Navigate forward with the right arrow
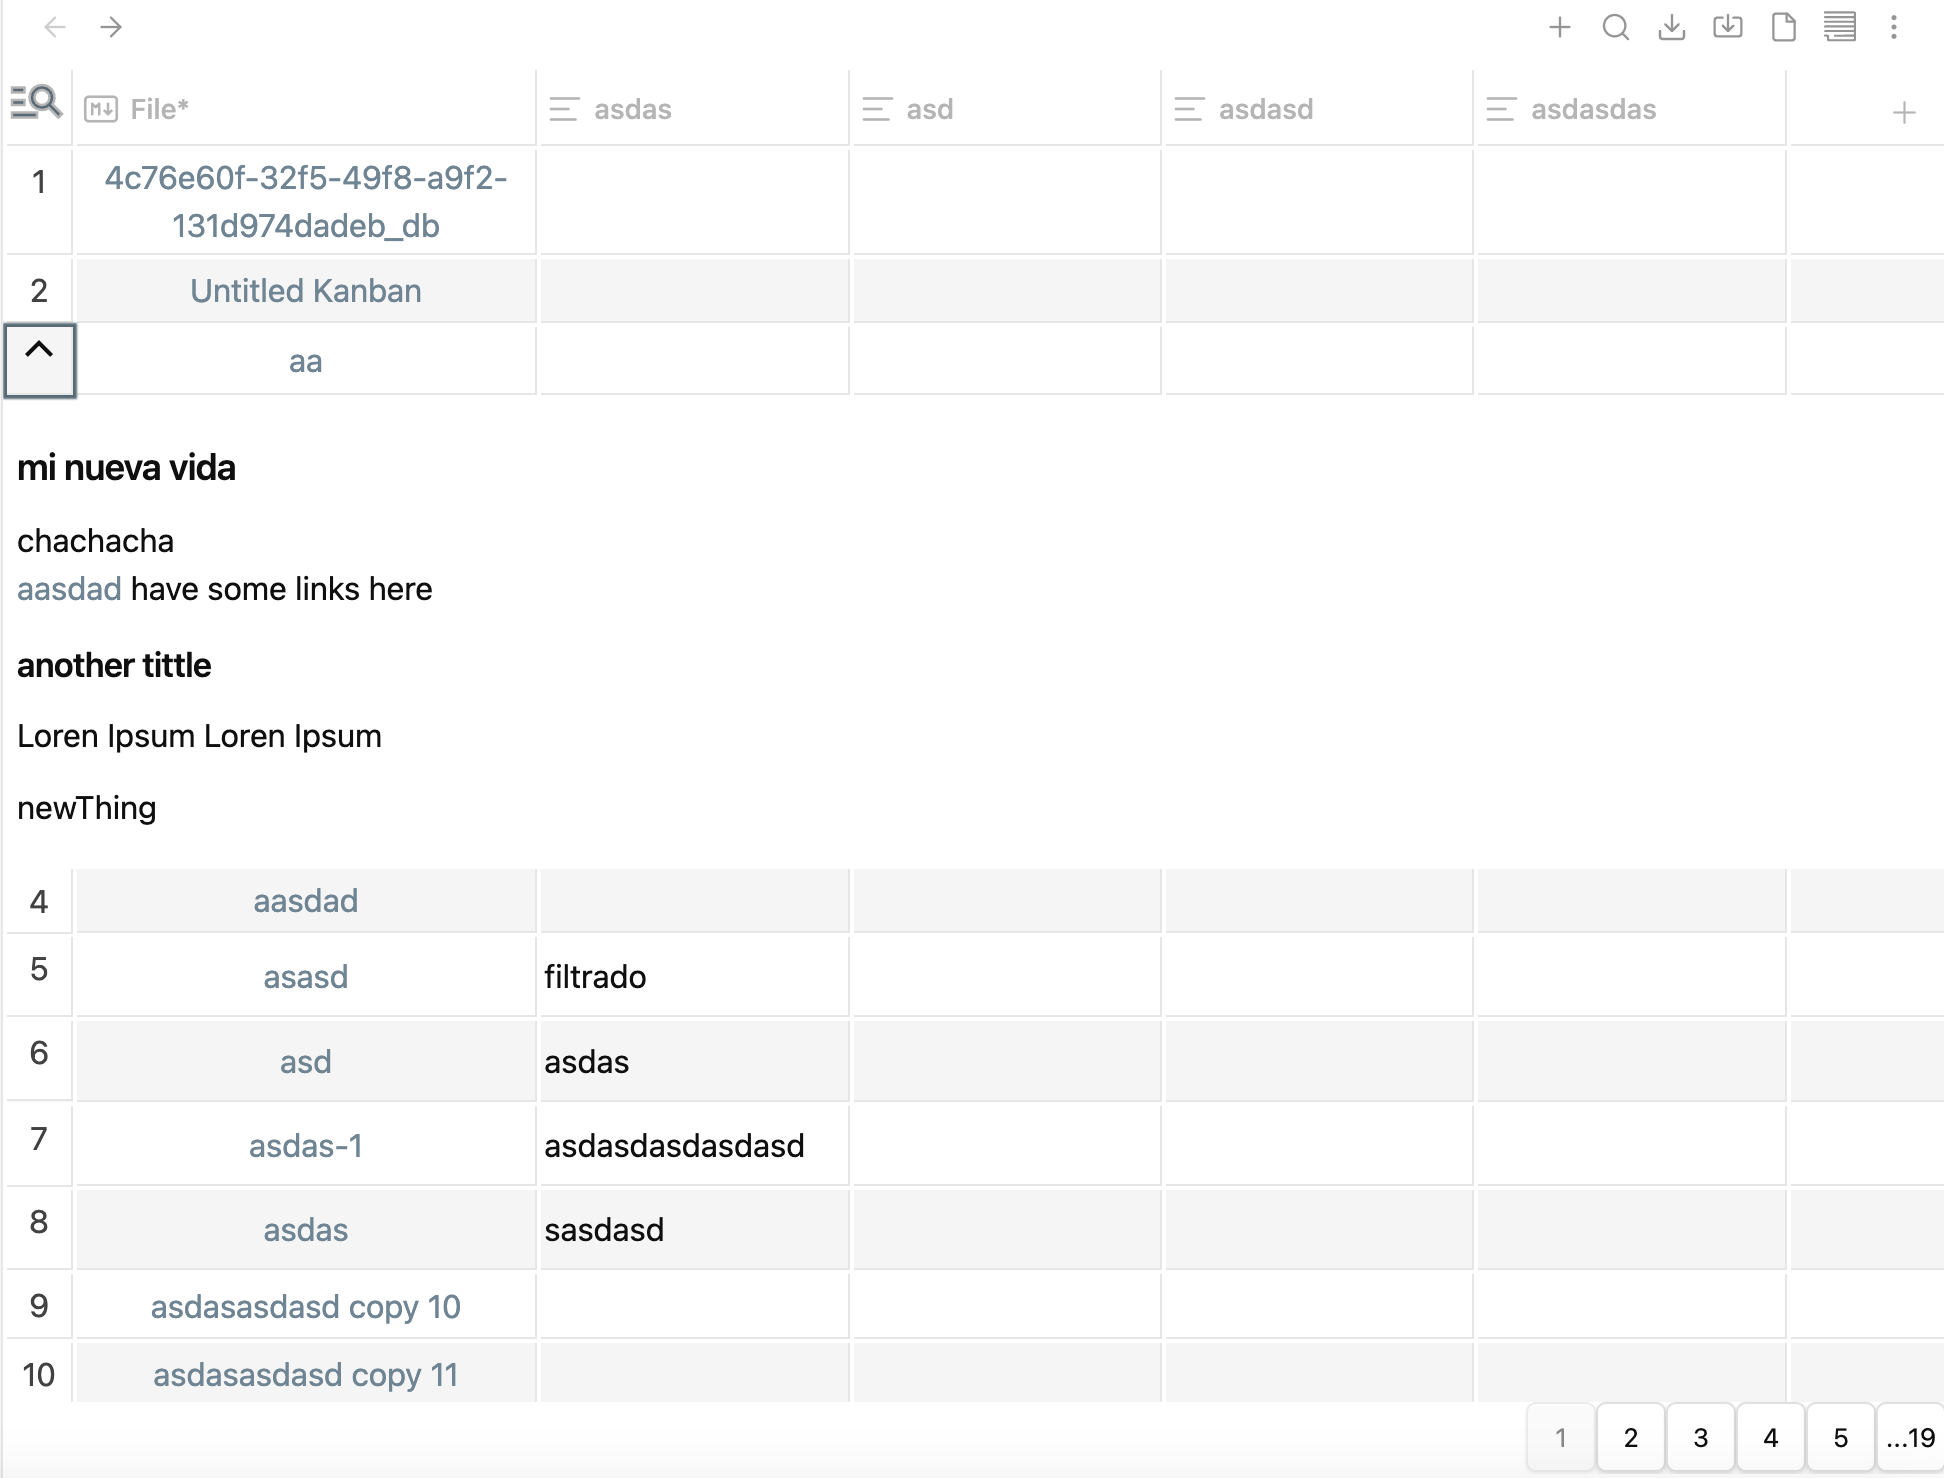The width and height of the screenshot is (1944, 1478). (x=112, y=27)
